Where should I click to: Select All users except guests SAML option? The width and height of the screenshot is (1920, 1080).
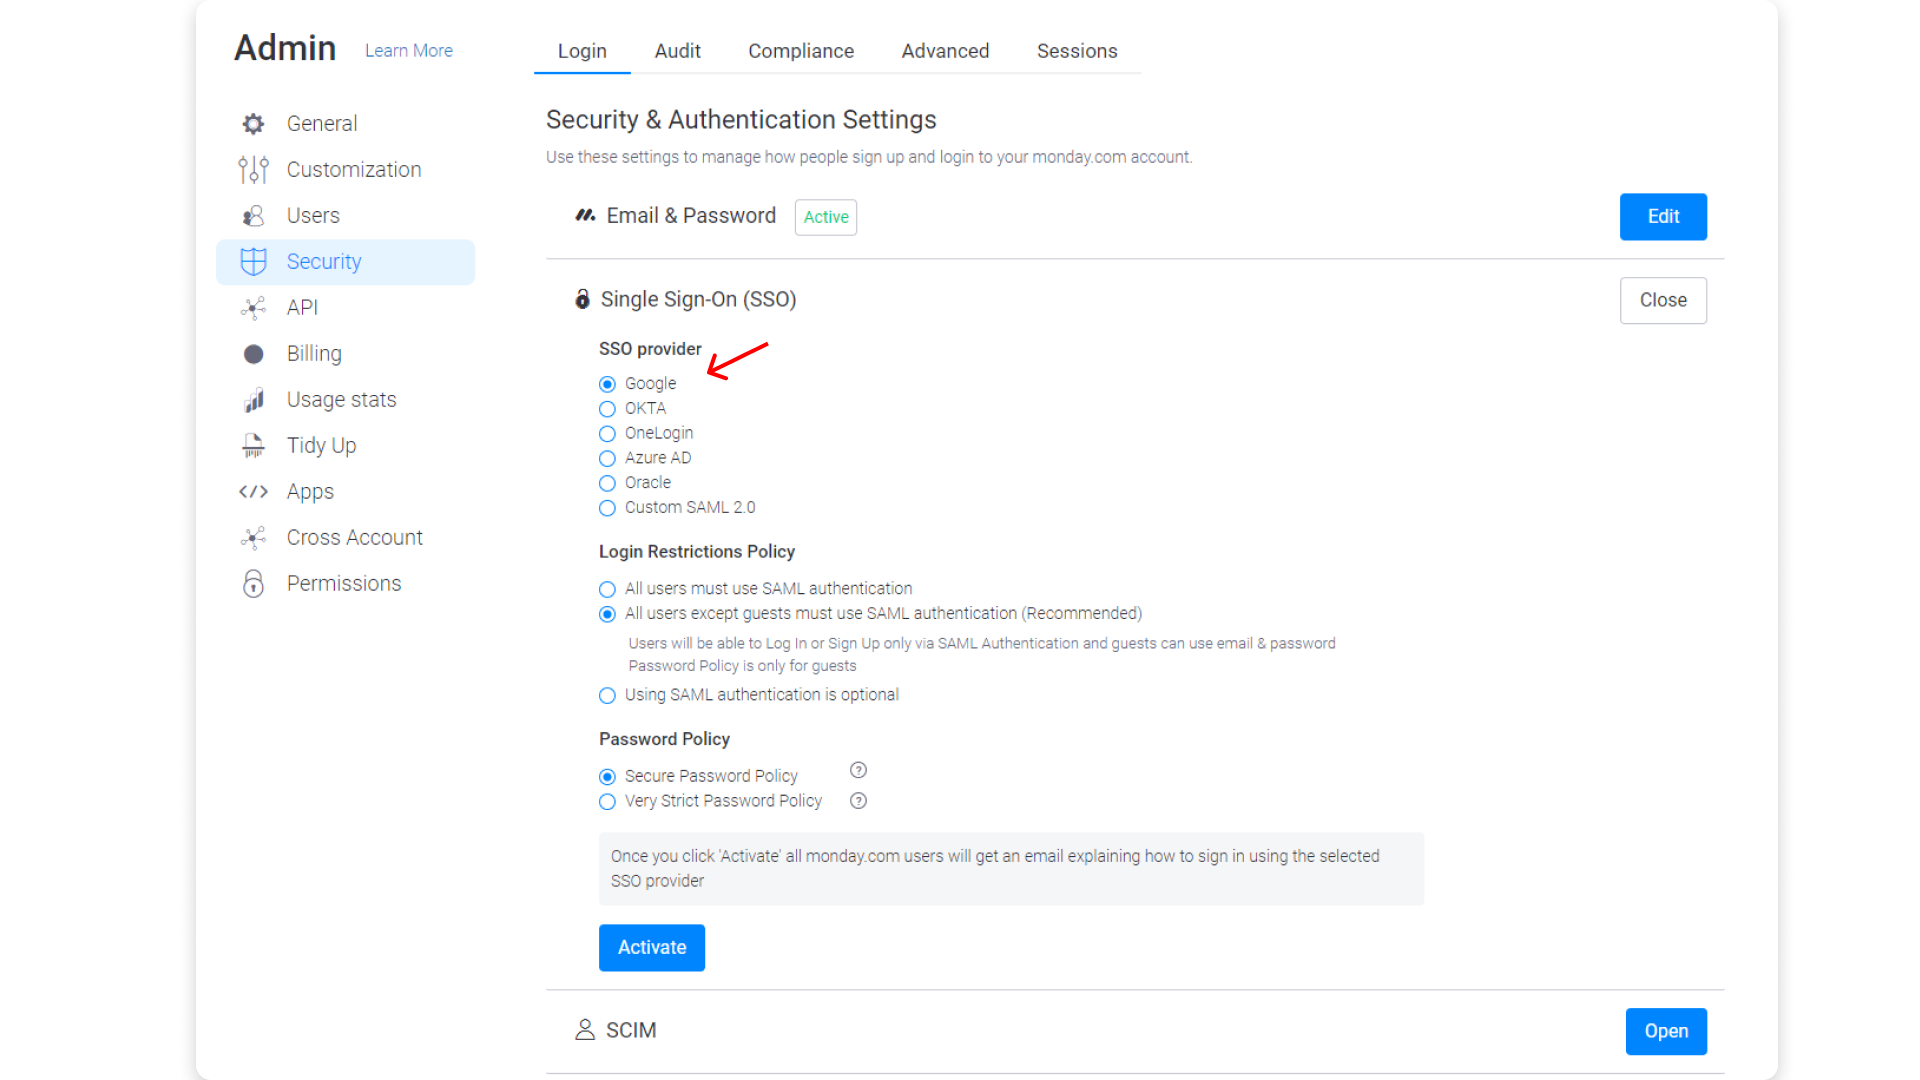point(607,615)
